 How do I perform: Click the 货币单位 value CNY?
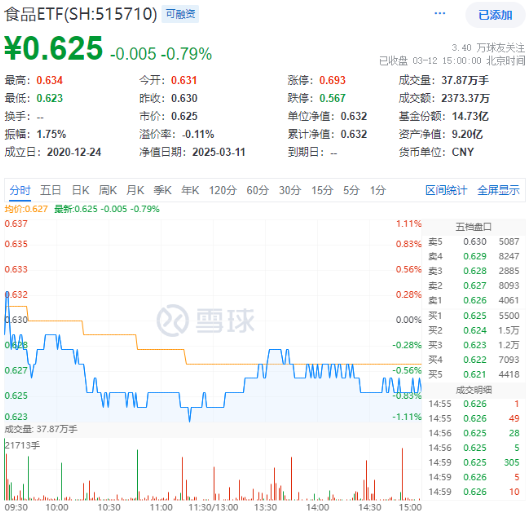pyautogui.click(x=463, y=152)
